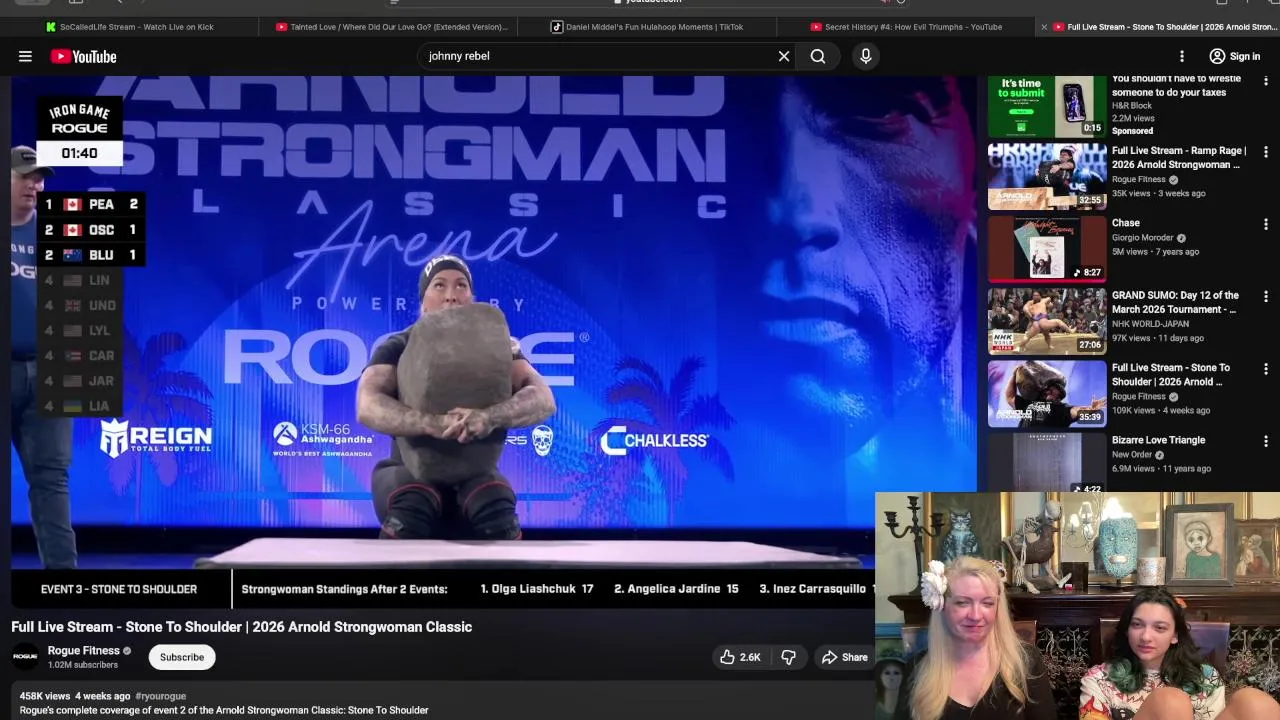This screenshot has height=720, width=1280.
Task: Click the Bizarre Love Triangle title
Action: point(1158,440)
